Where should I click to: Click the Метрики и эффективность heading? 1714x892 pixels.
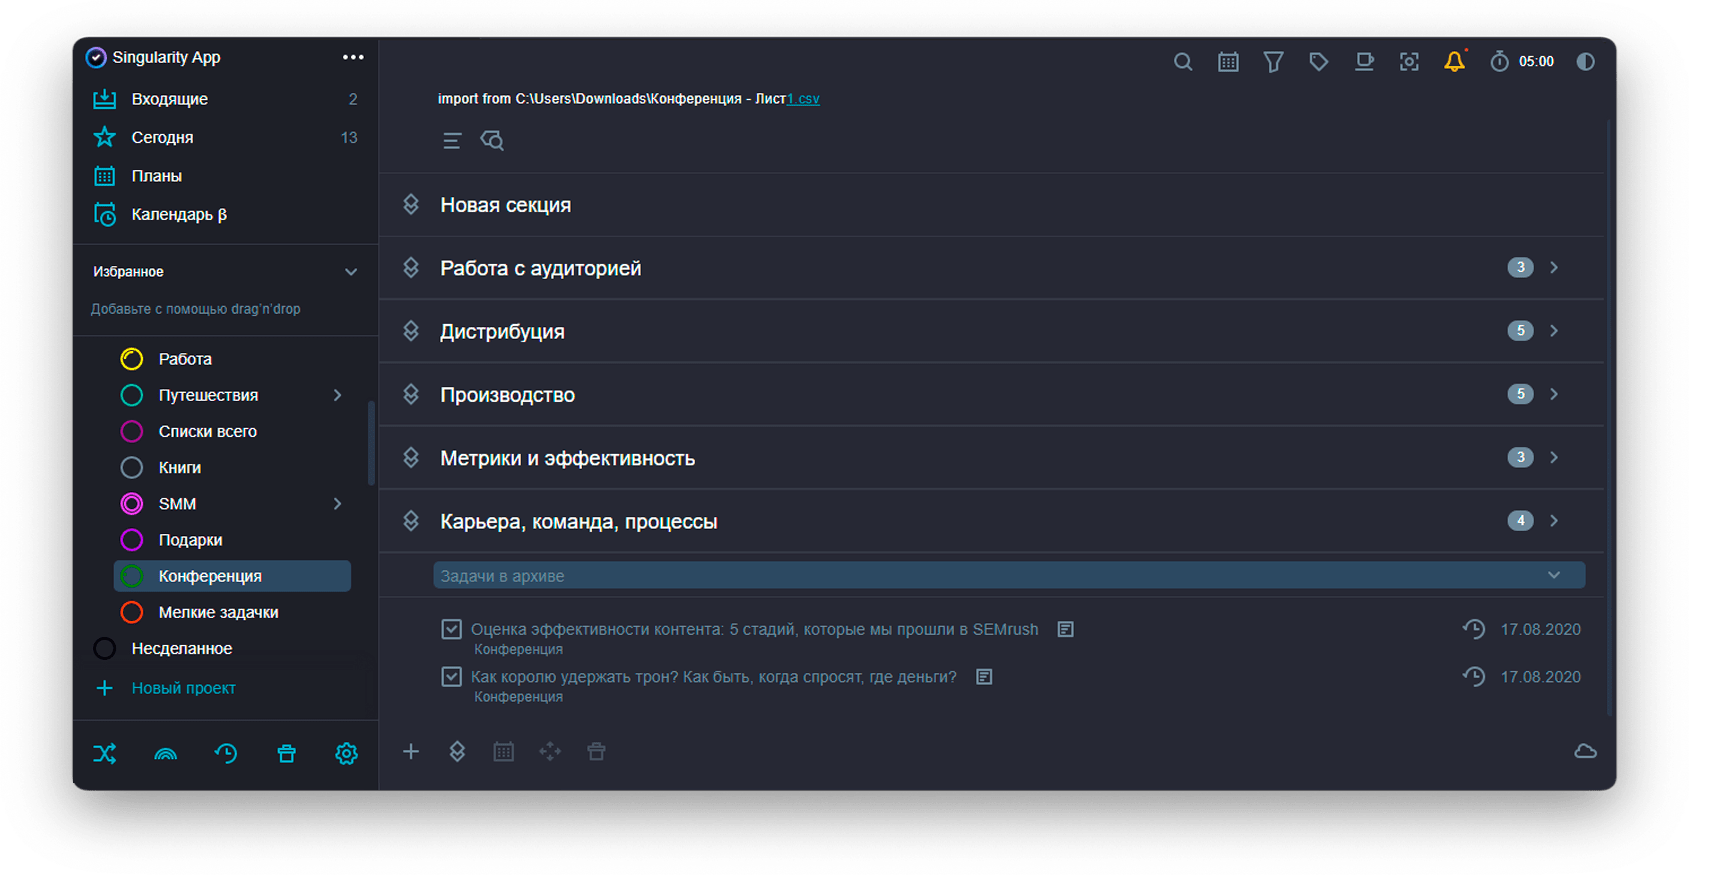pyautogui.click(x=568, y=459)
